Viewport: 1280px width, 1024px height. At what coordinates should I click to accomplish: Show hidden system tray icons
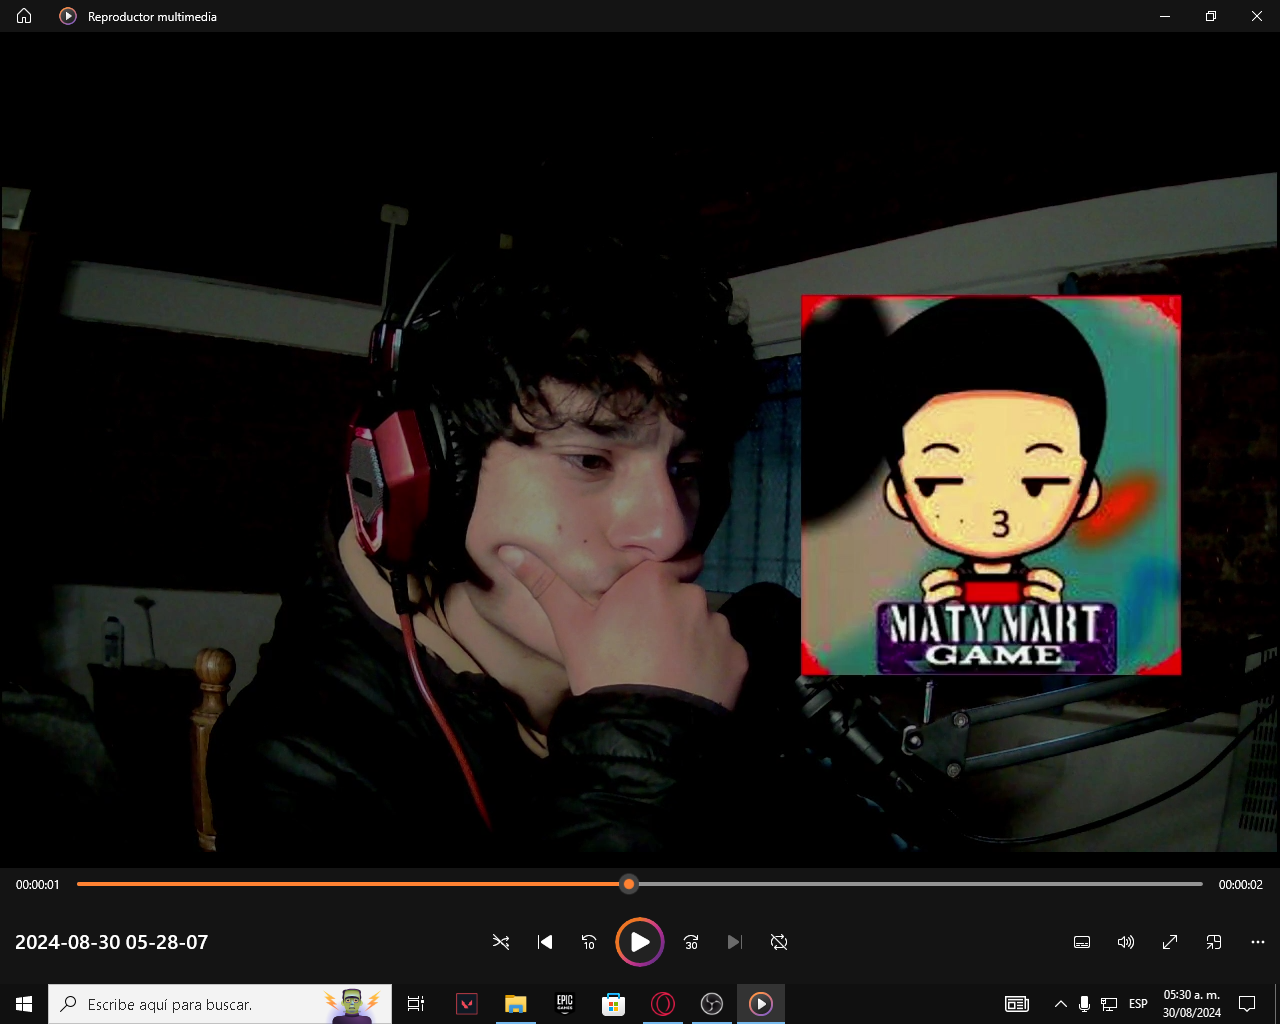(x=1060, y=1004)
